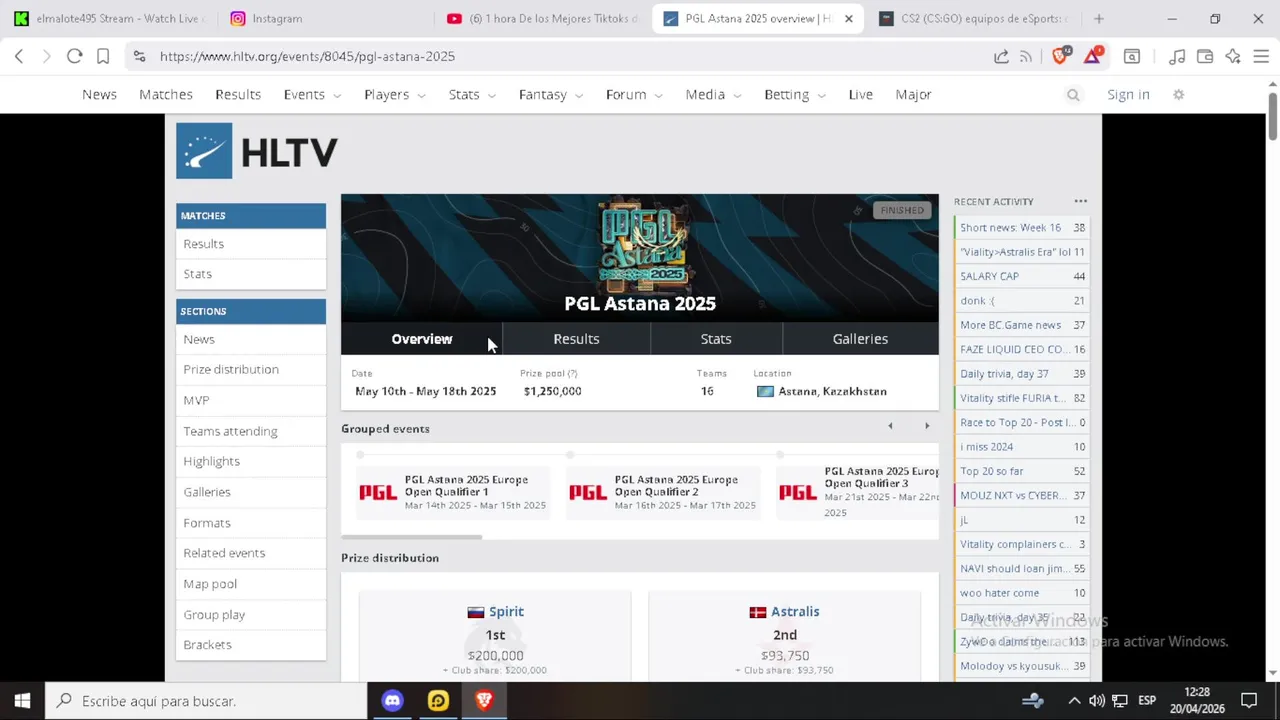Viewport: 1280px width, 720px height.
Task: Open Teams attending in Sections sidebar
Action: tap(230, 431)
